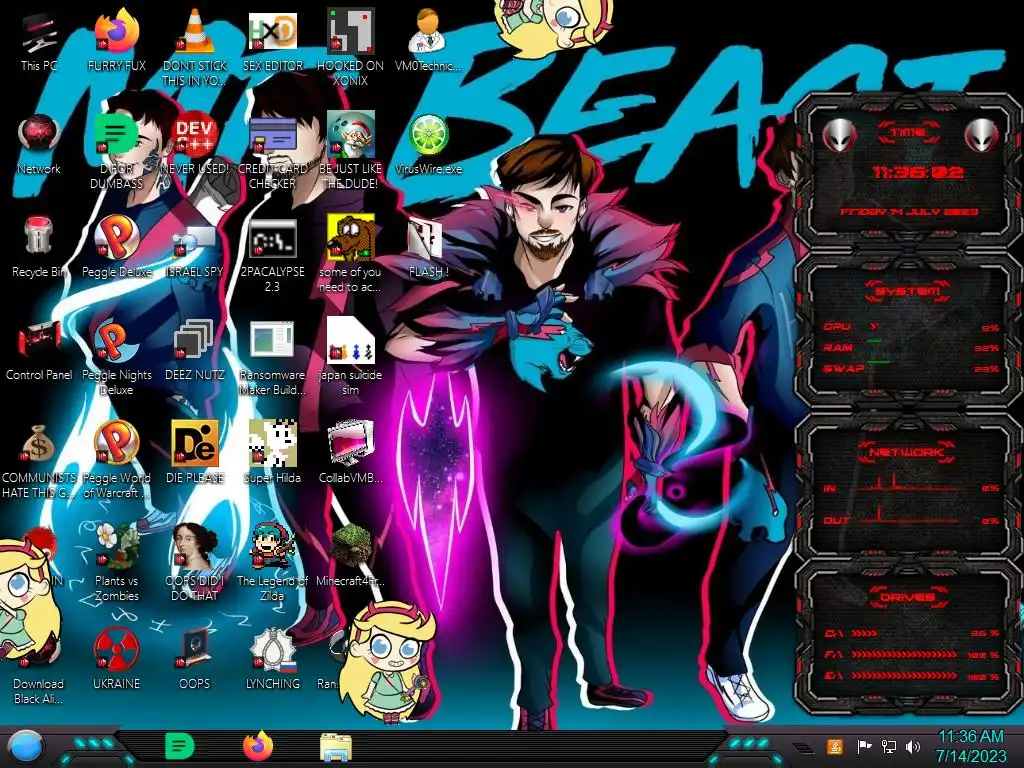The width and height of the screenshot is (1024, 768).
Task: Click the 11:36:02 widget clock readout
Action: 918,172
